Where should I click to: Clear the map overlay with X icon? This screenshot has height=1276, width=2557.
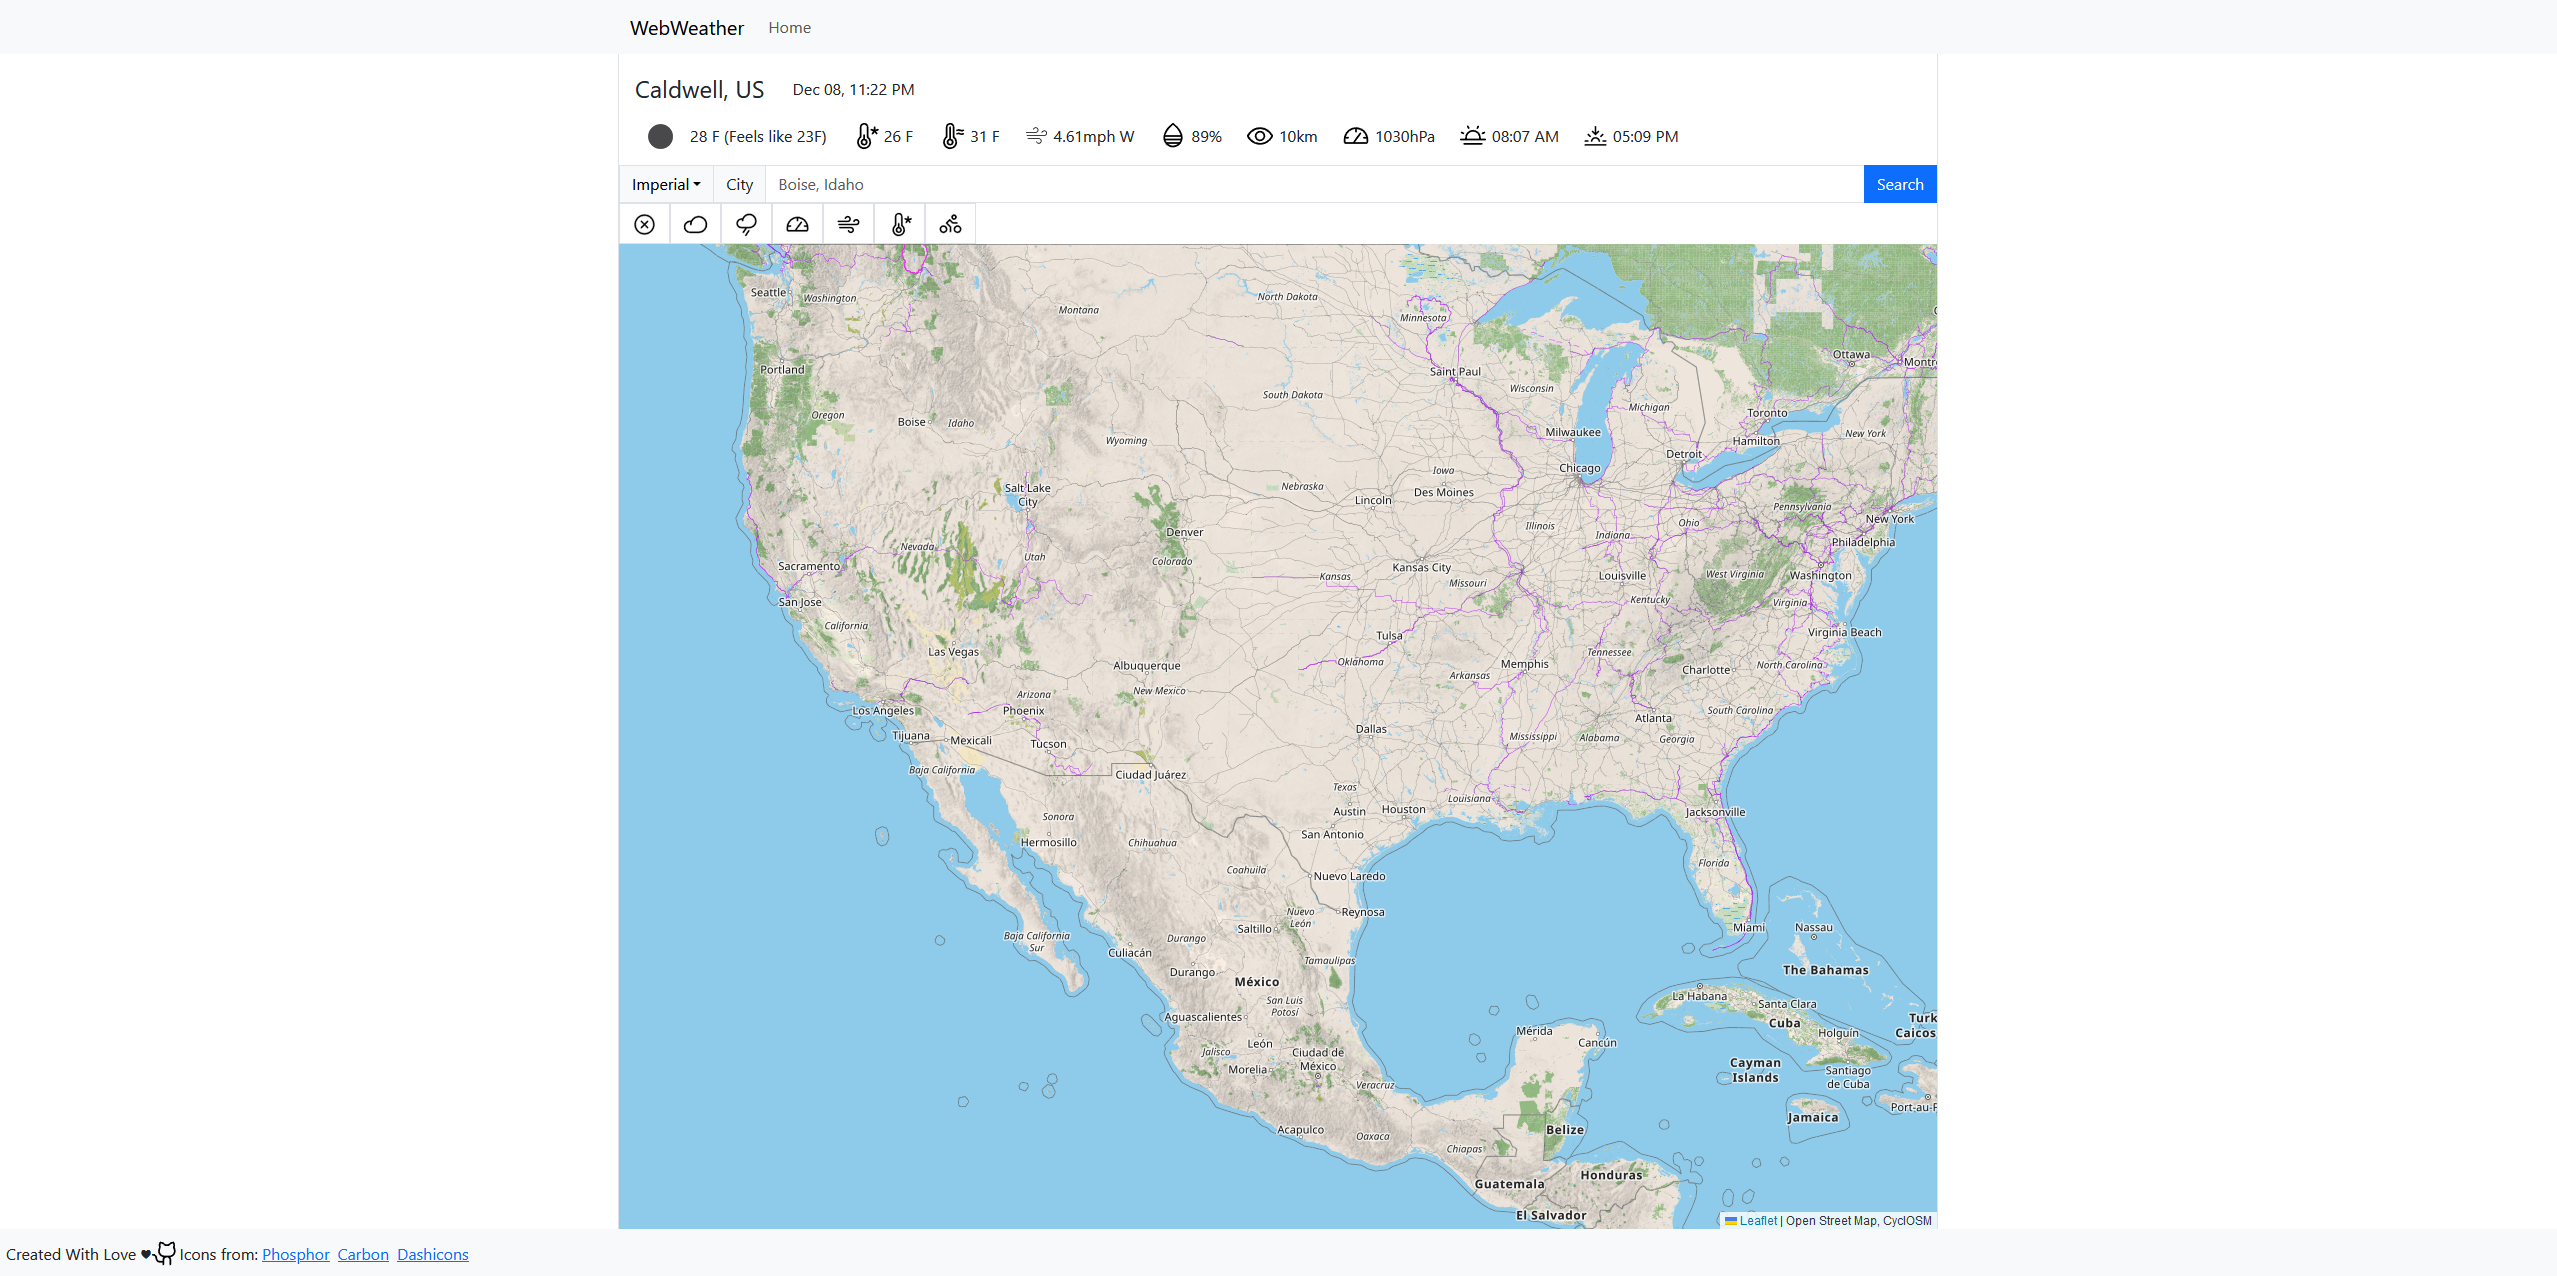[644, 224]
